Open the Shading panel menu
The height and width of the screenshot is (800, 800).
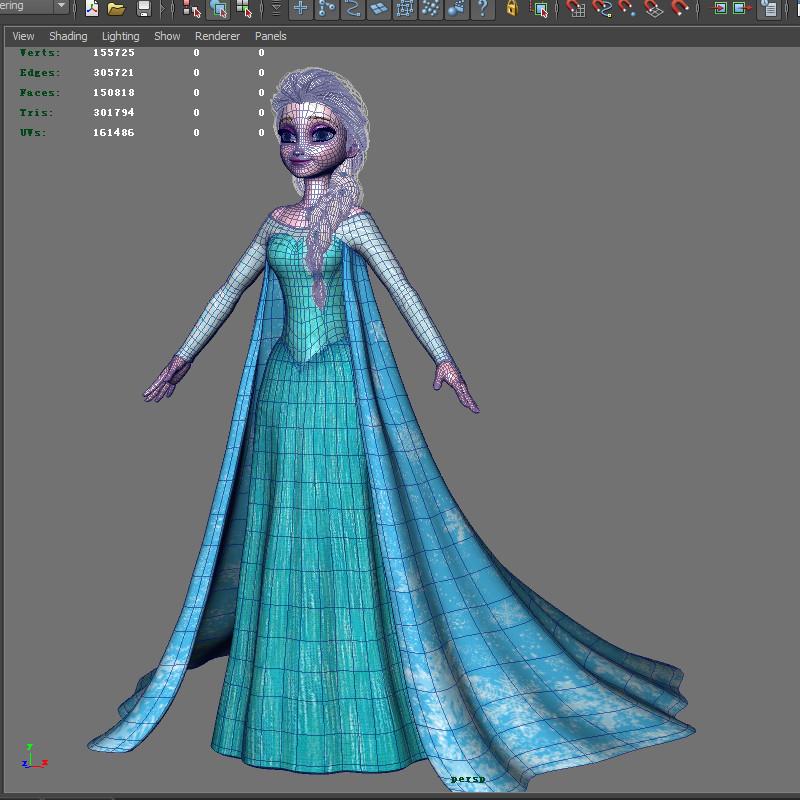(x=68, y=36)
